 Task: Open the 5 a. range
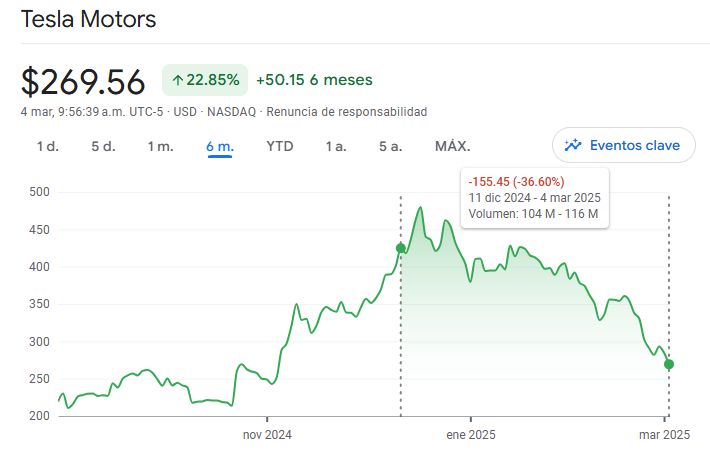click(390, 146)
